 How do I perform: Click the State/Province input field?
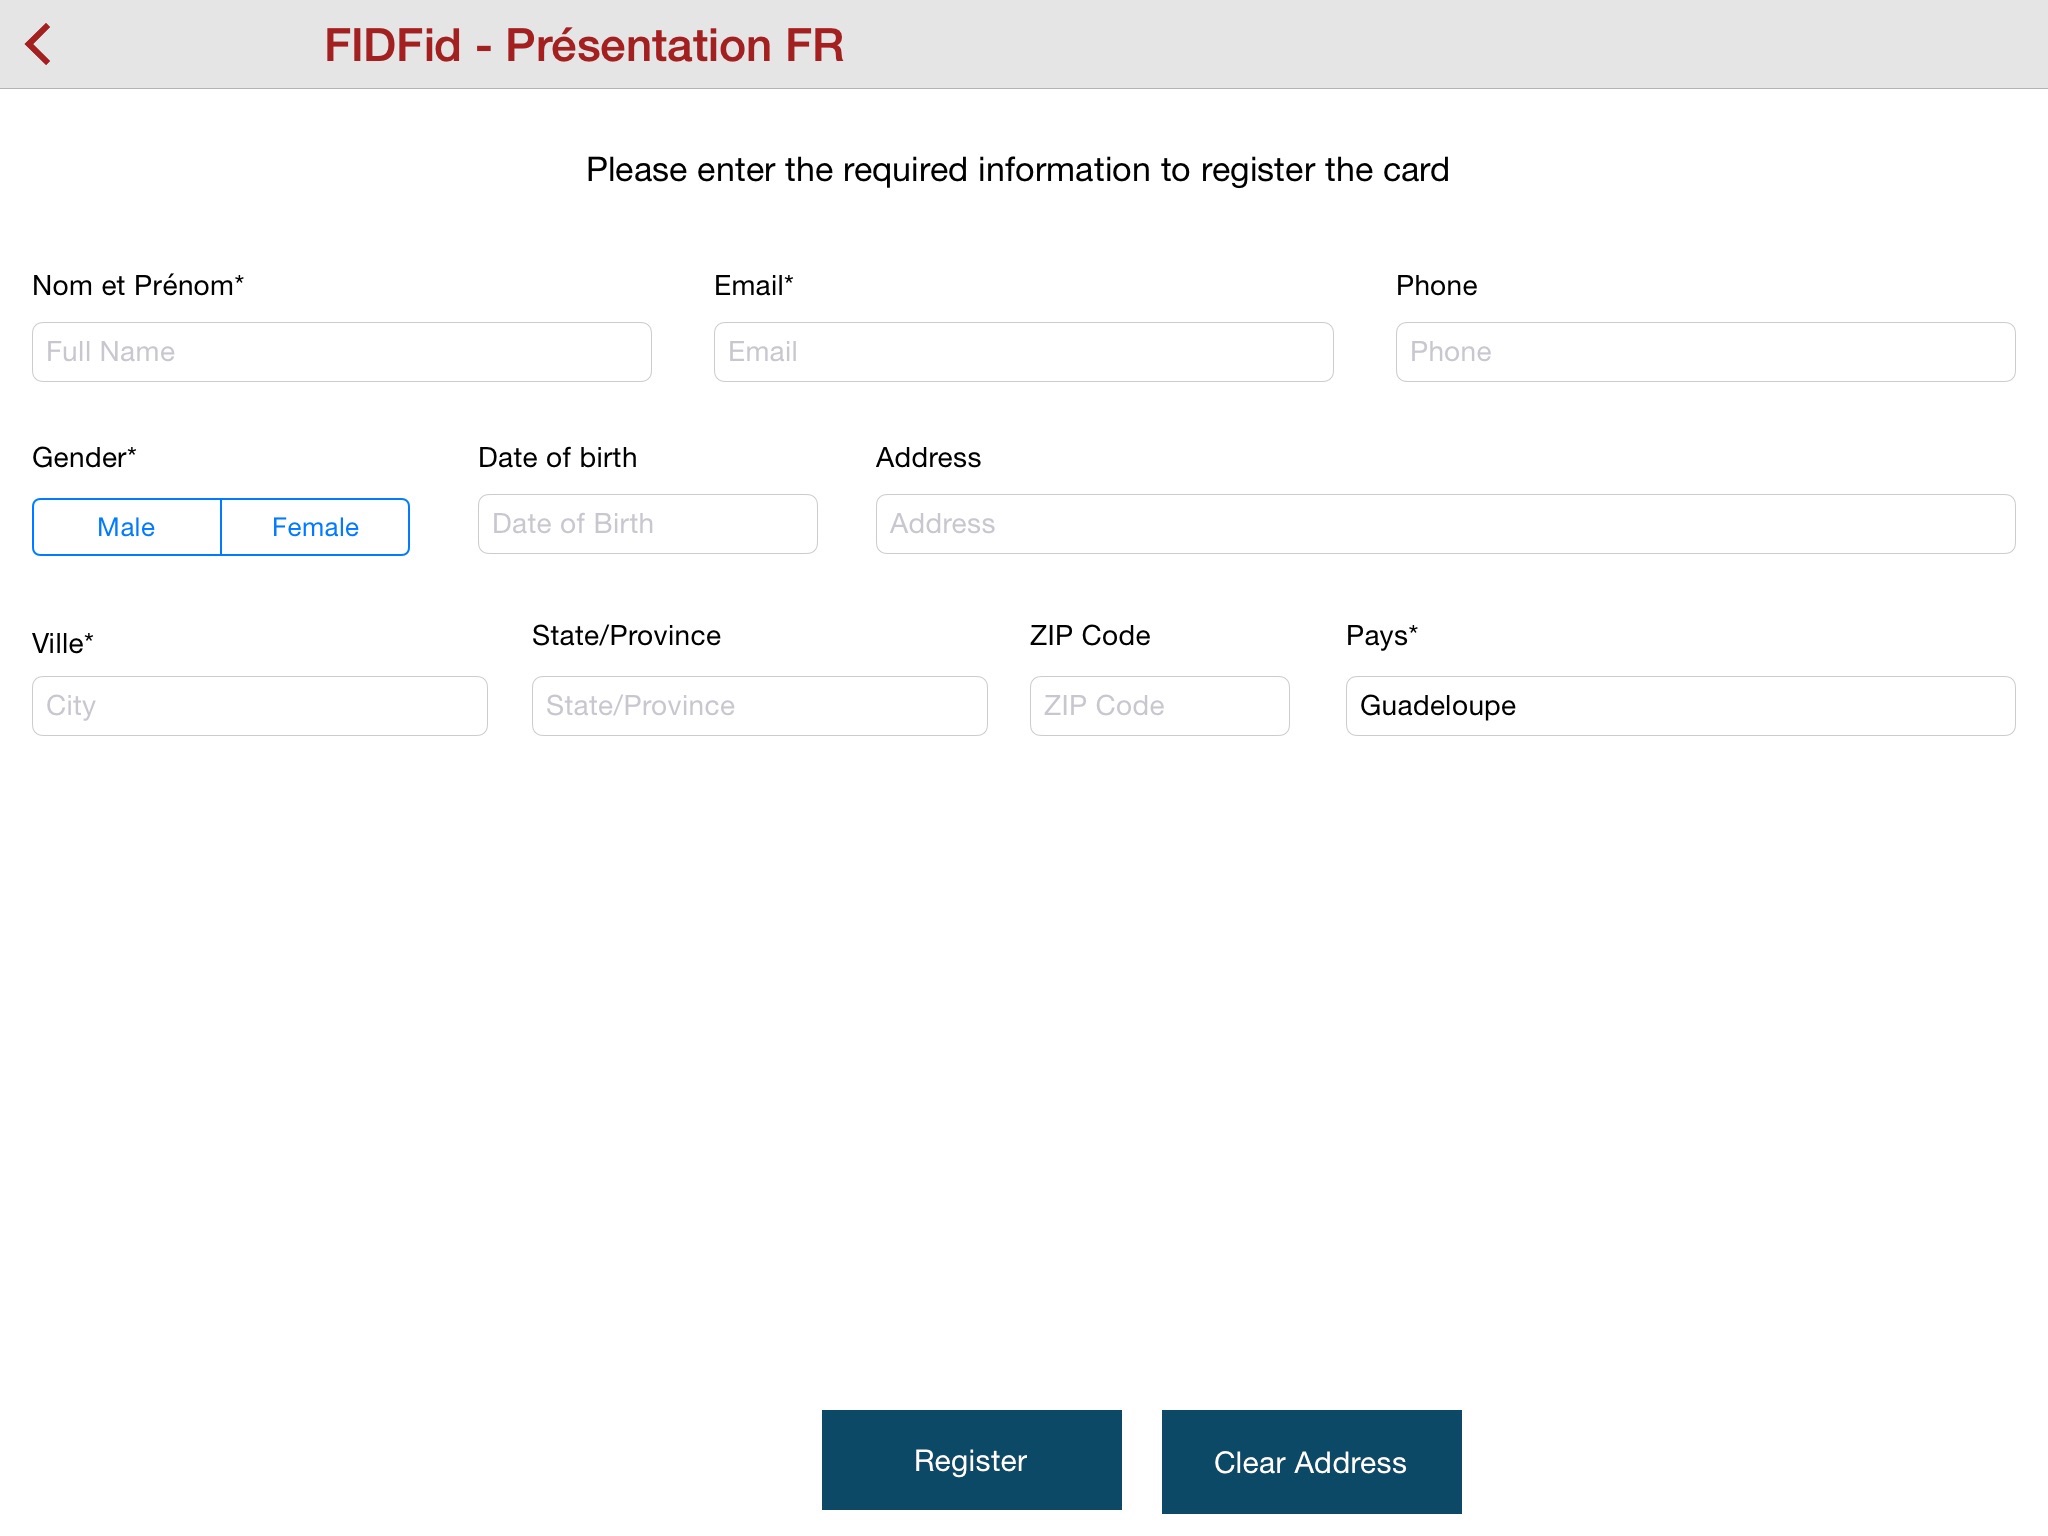point(761,703)
